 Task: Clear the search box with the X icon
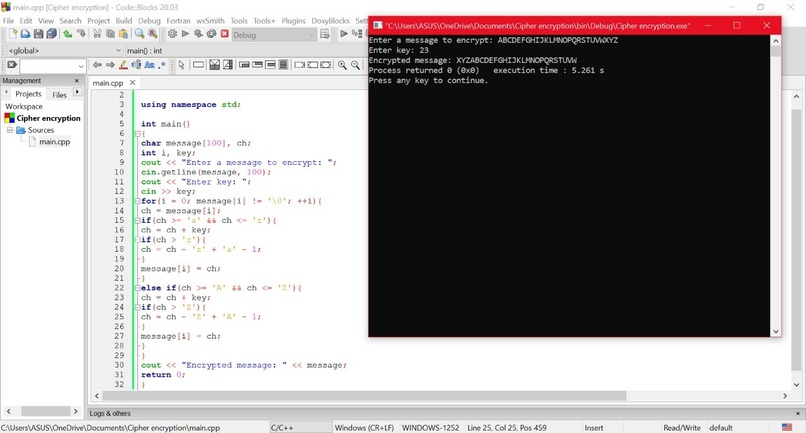(x=11, y=65)
